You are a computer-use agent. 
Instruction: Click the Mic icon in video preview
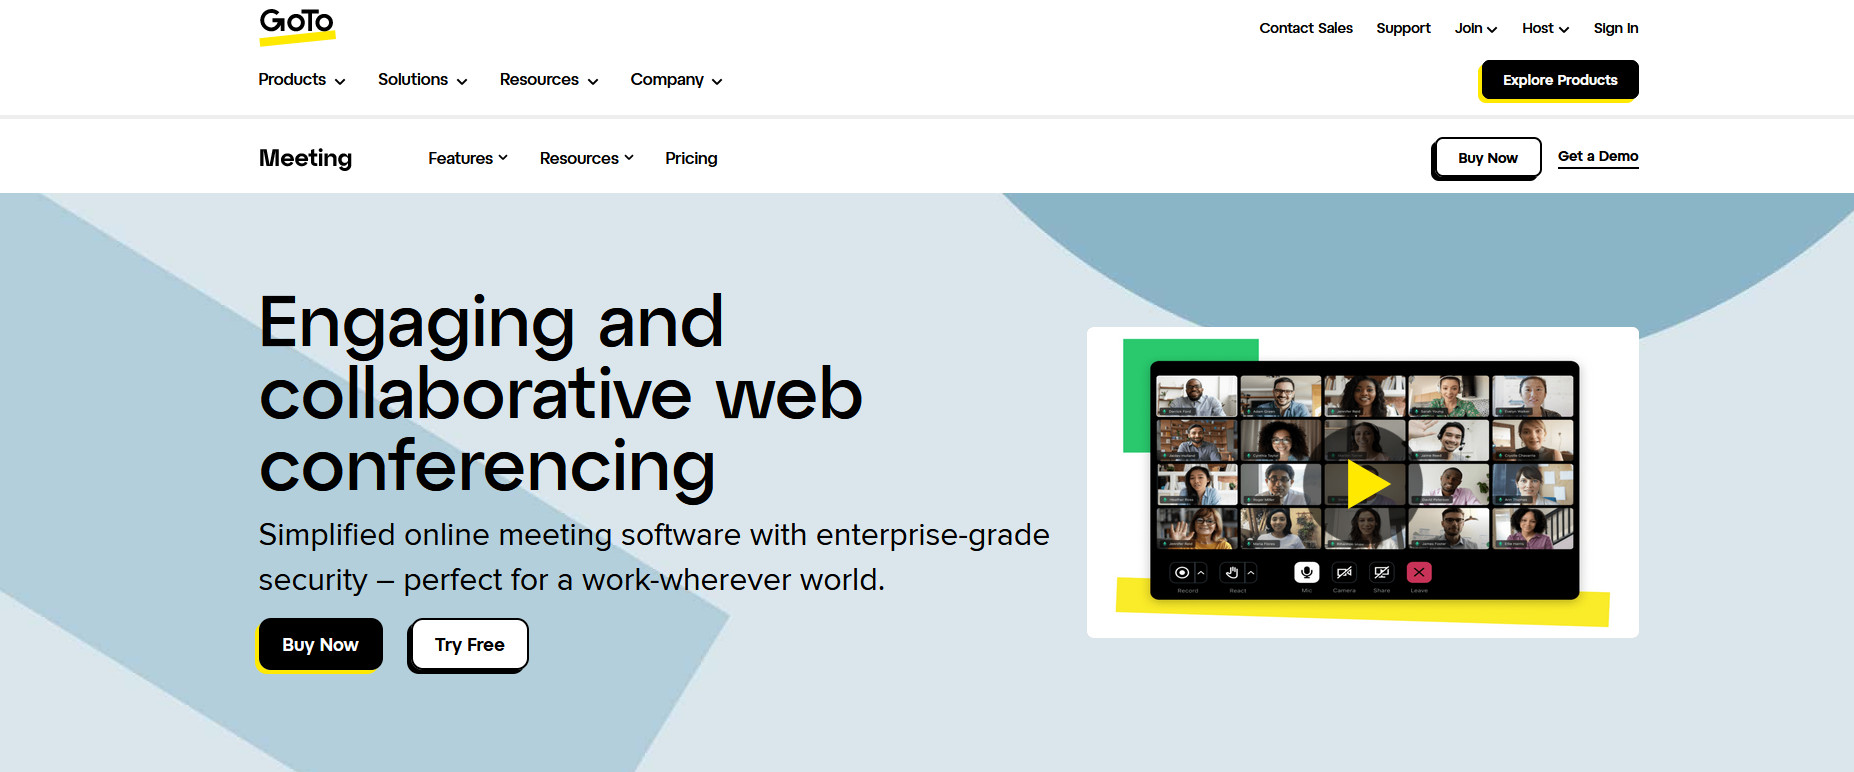(x=1306, y=572)
